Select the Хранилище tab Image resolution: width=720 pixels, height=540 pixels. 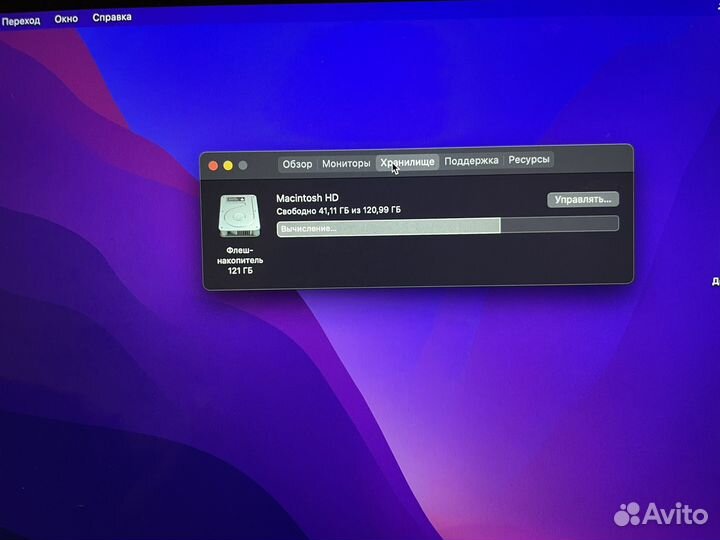point(407,162)
